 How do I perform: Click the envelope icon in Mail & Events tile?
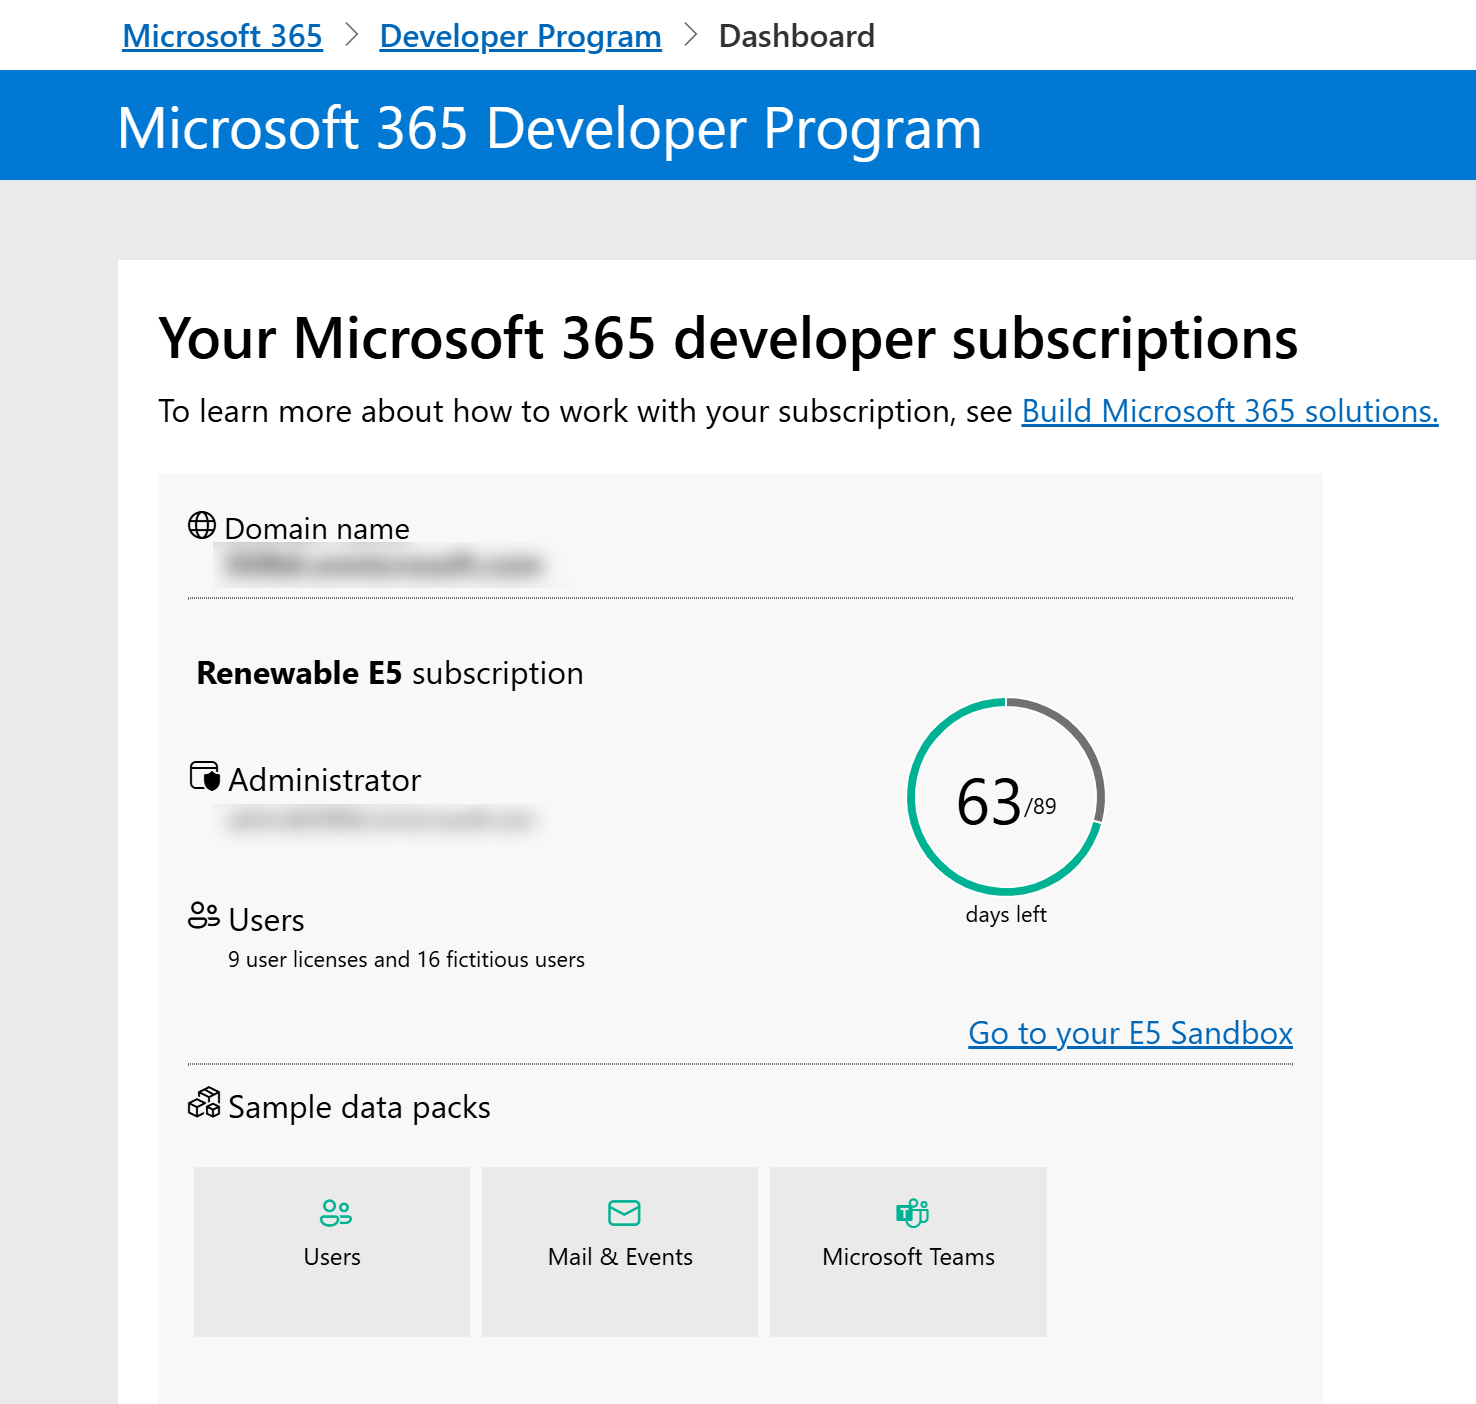click(x=624, y=1213)
